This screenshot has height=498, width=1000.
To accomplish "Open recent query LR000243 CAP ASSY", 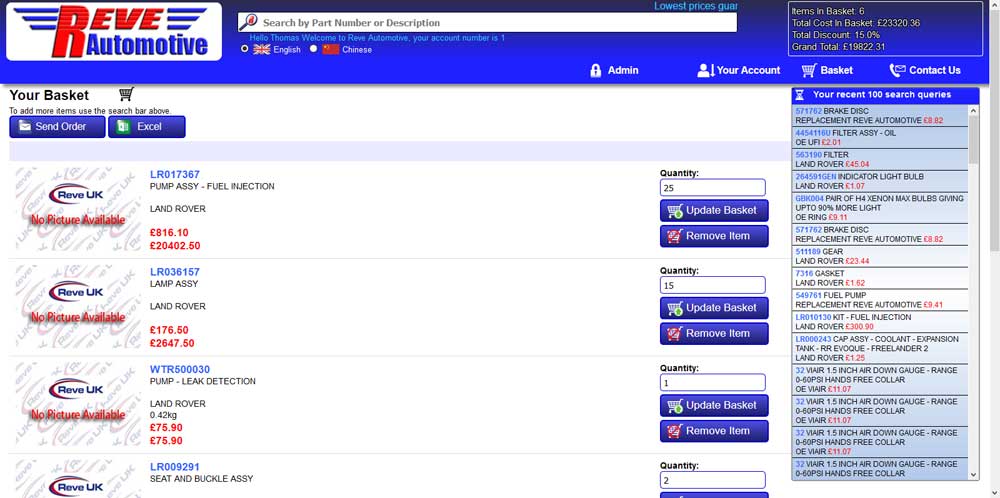I will [881, 348].
